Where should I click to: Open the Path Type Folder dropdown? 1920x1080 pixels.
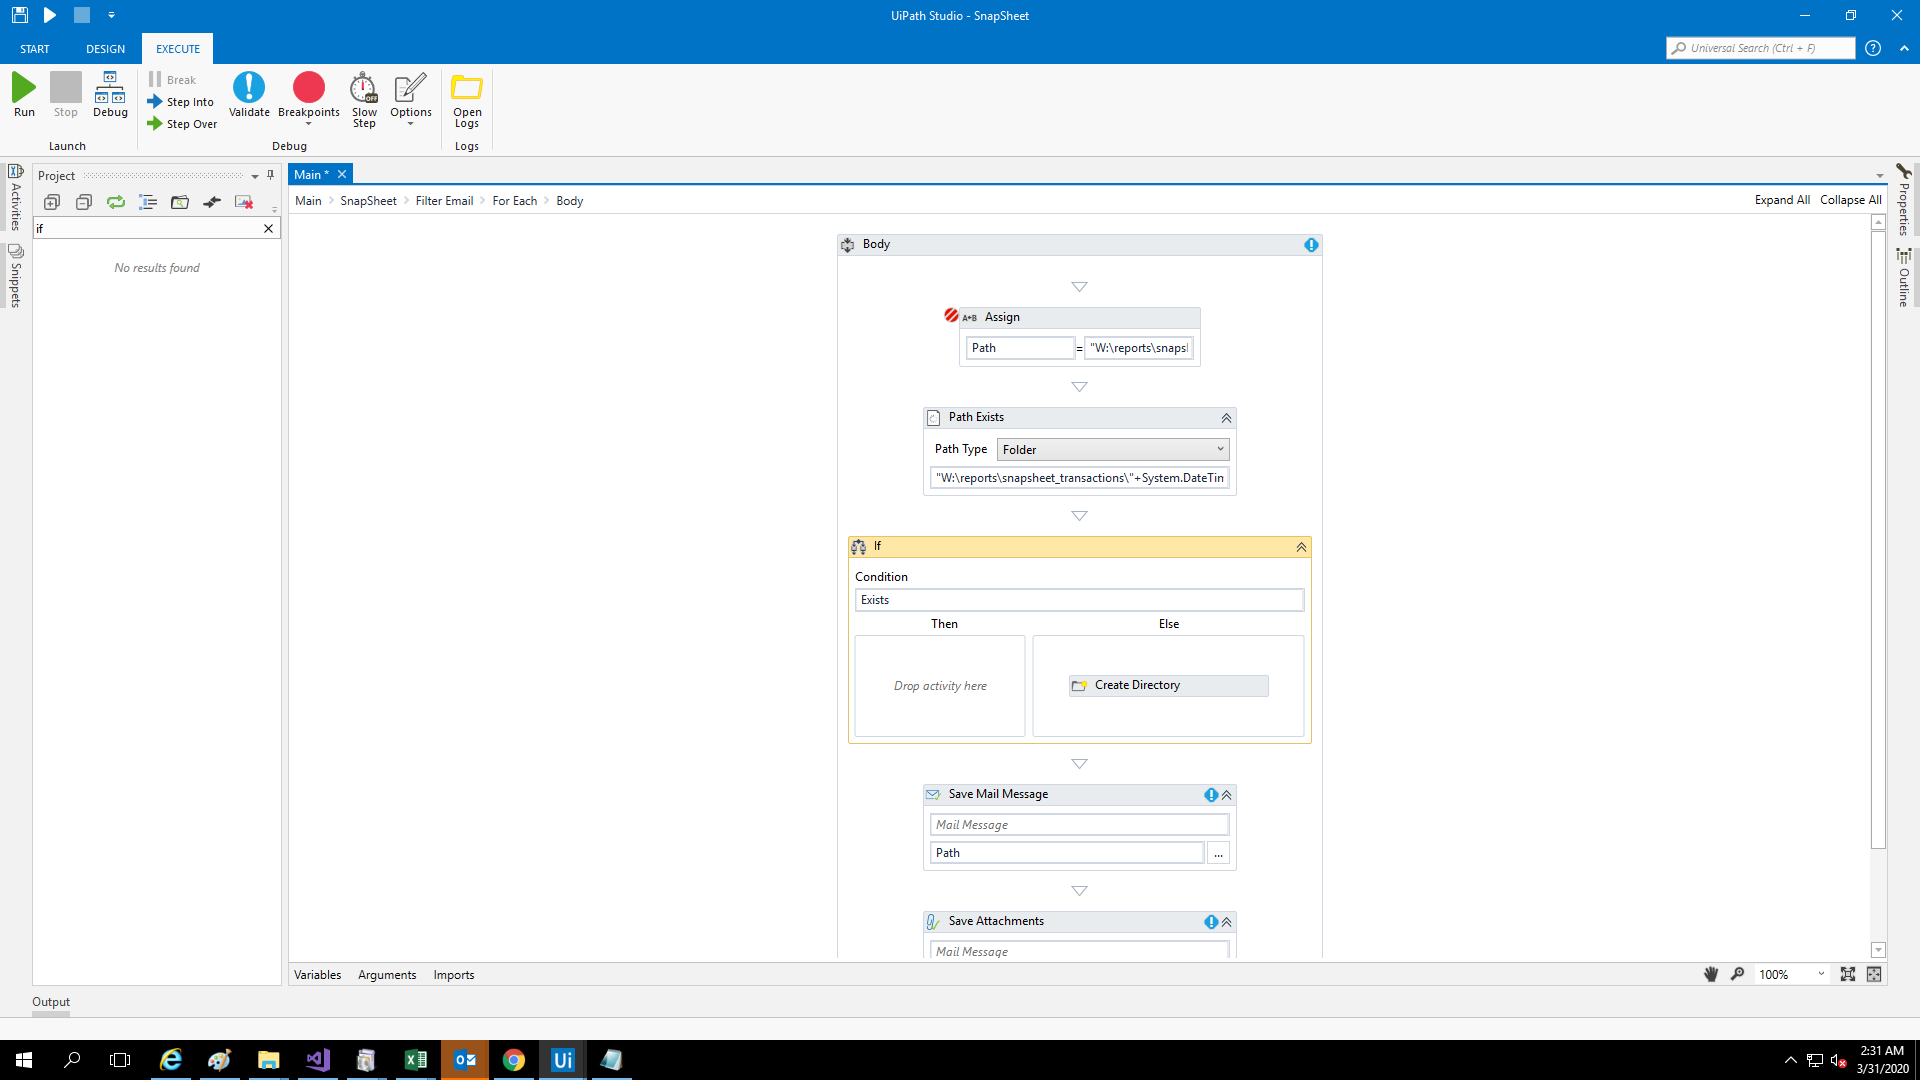click(x=1113, y=450)
